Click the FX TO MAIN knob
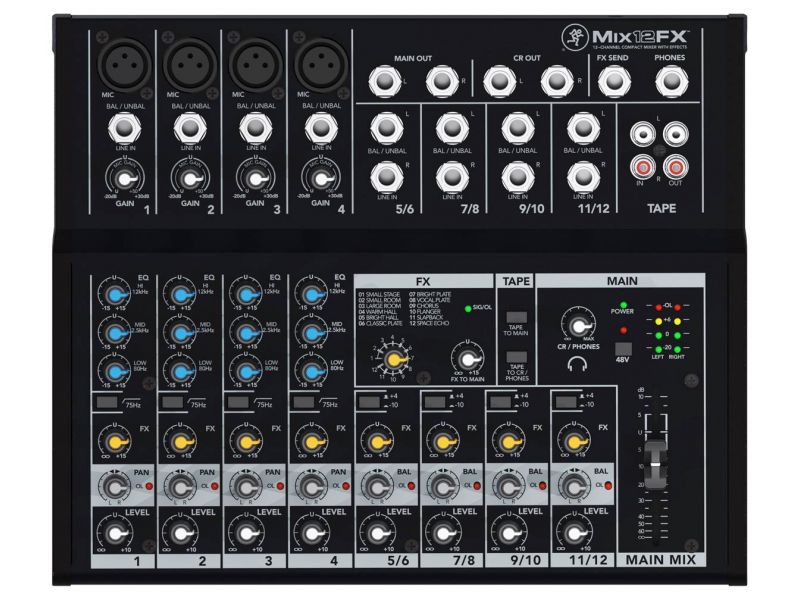 click(467, 359)
